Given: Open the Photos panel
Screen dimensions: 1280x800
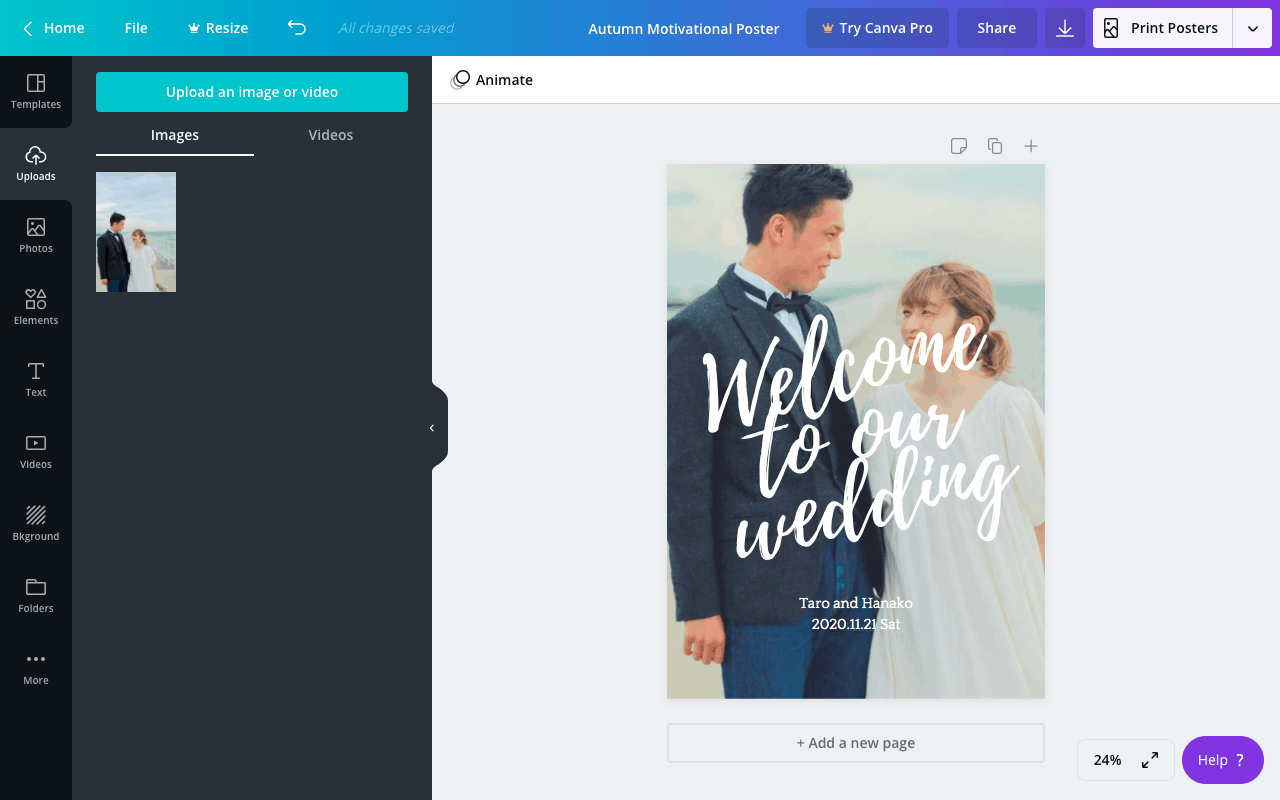Looking at the screenshot, I should click(x=36, y=235).
